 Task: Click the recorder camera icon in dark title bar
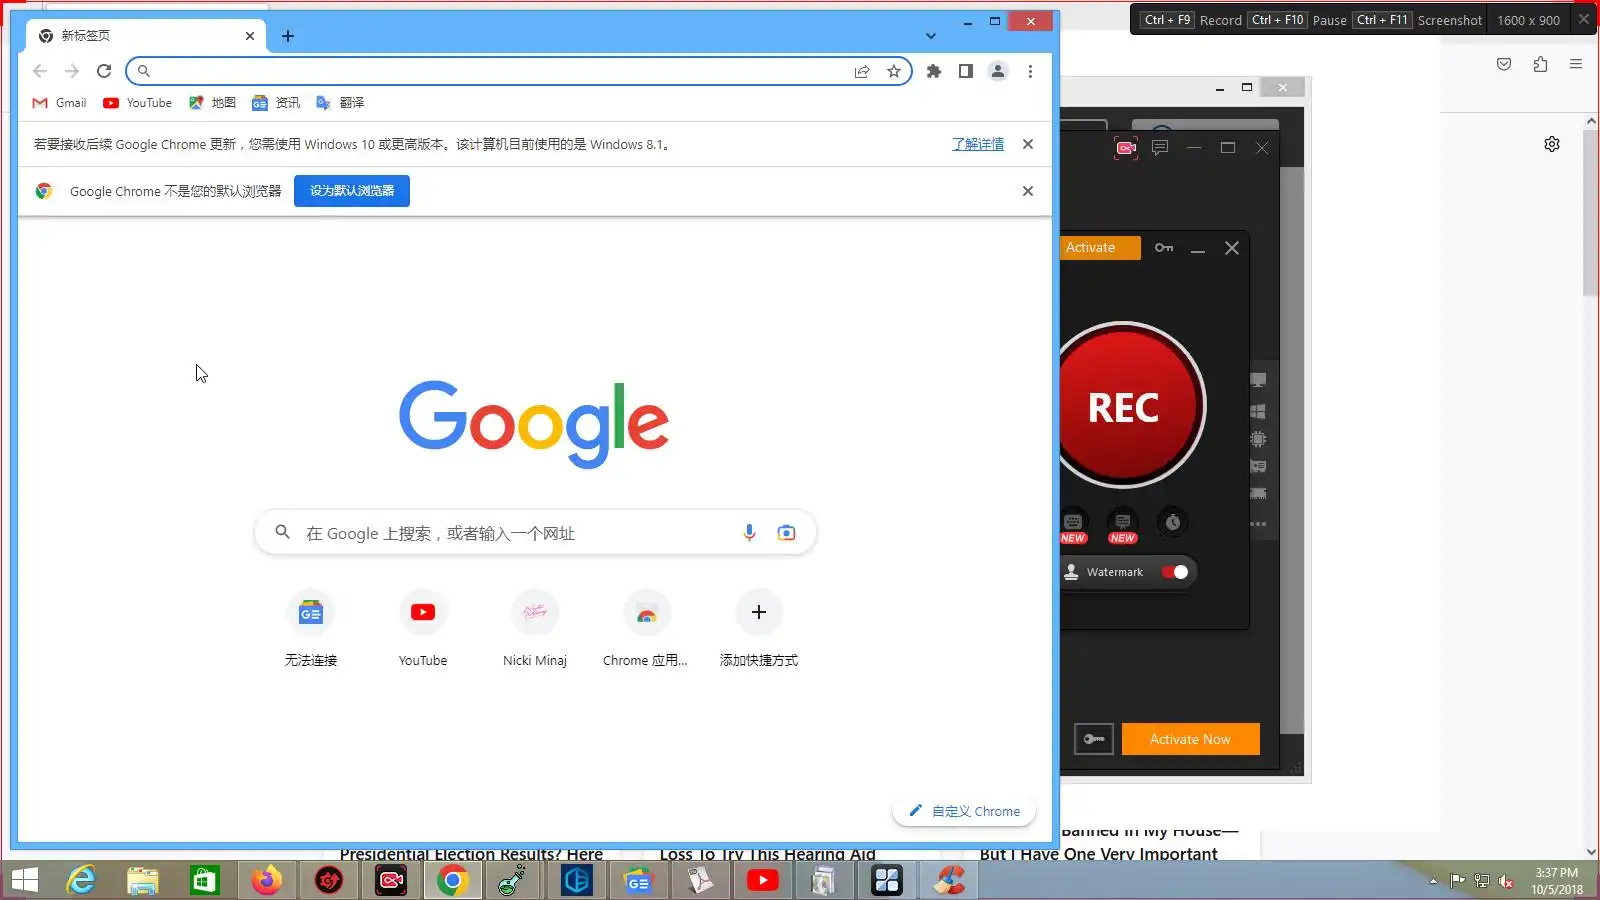click(1126, 148)
